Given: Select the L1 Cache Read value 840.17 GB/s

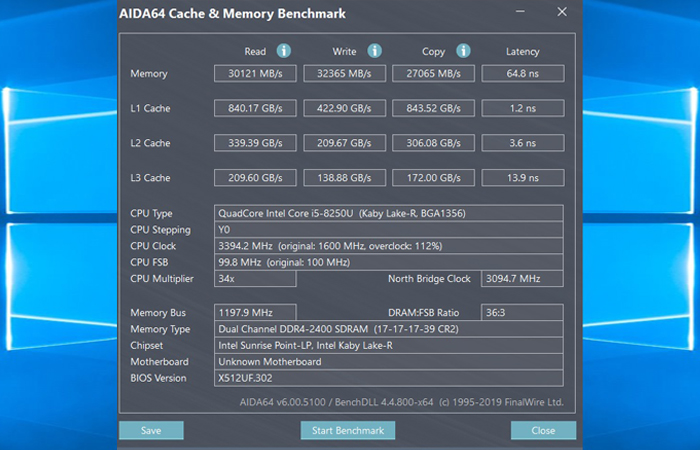Looking at the screenshot, I should (x=255, y=108).
